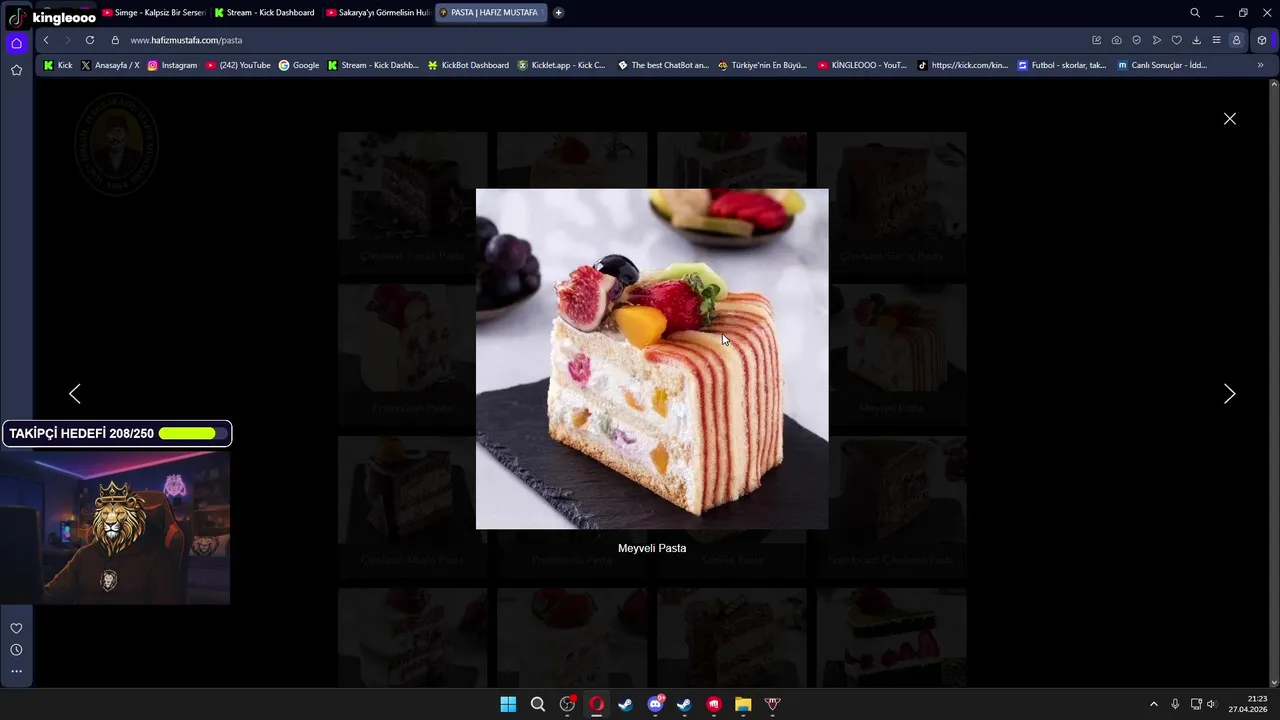This screenshot has height=720, width=1280.
Task: Open the downloads icon in toolbar
Action: tap(1197, 40)
